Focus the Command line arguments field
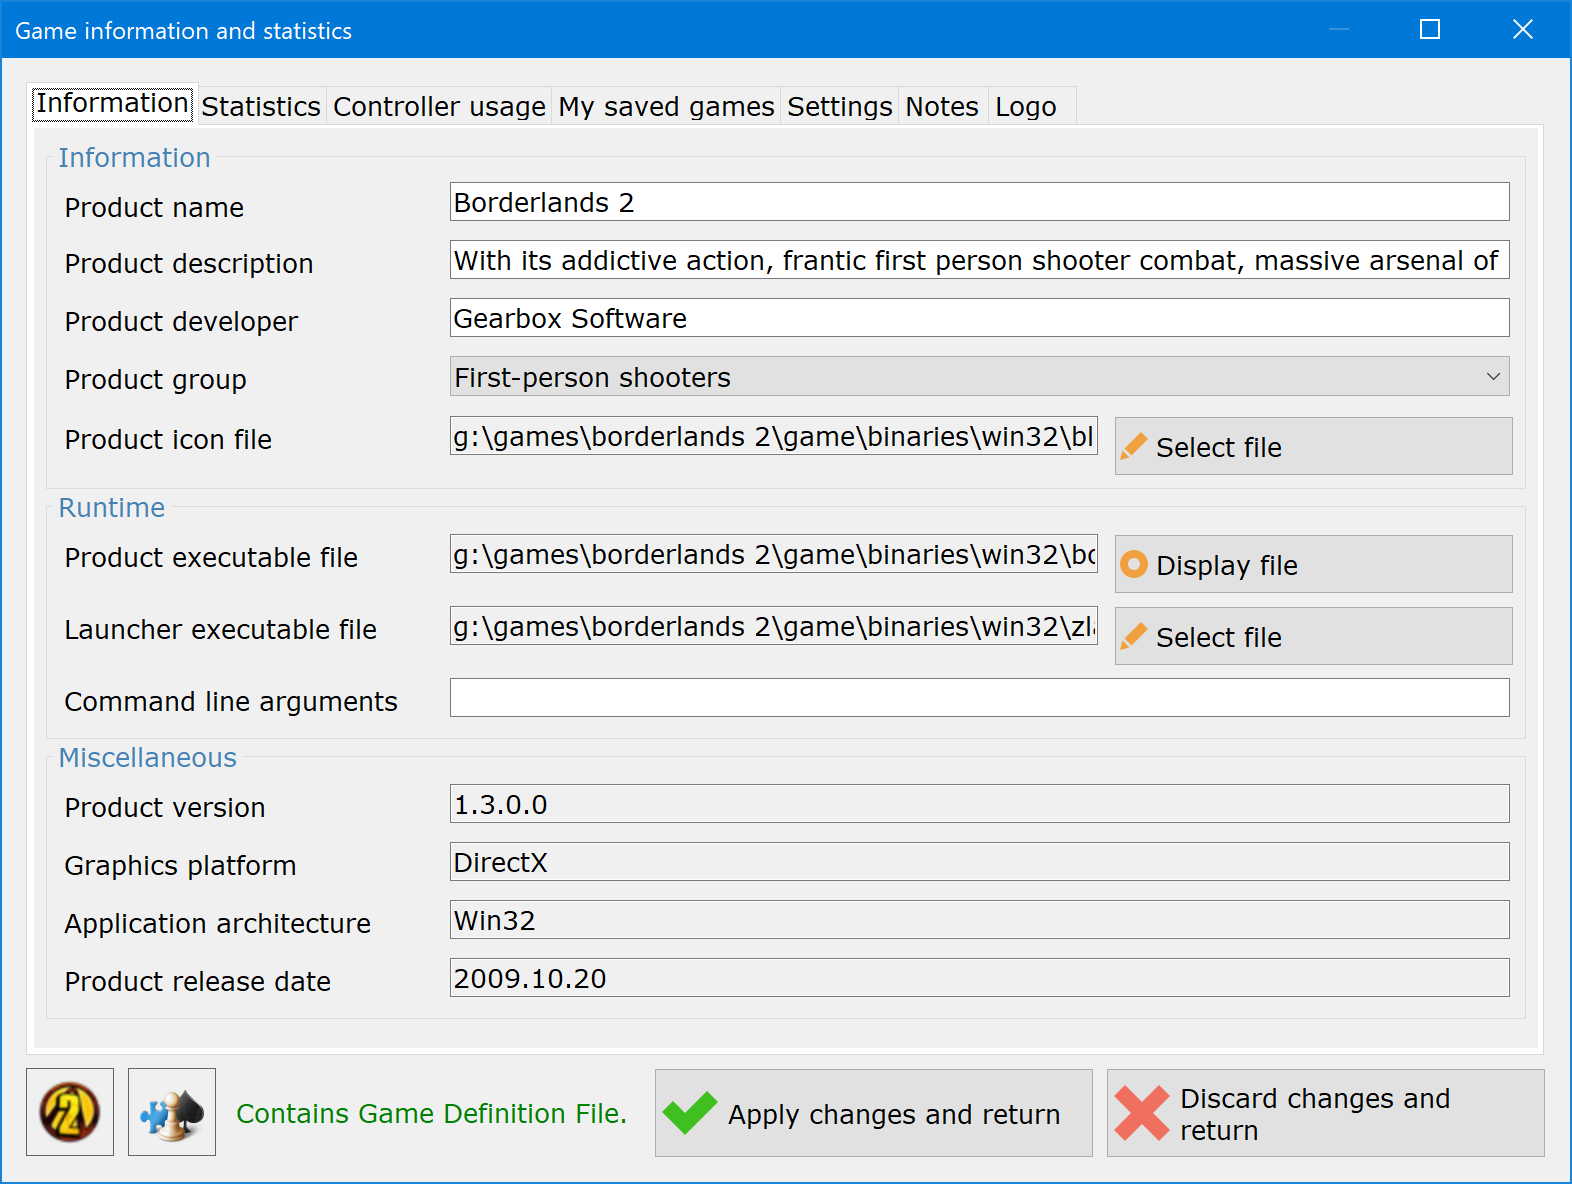The width and height of the screenshot is (1572, 1184). point(980,698)
